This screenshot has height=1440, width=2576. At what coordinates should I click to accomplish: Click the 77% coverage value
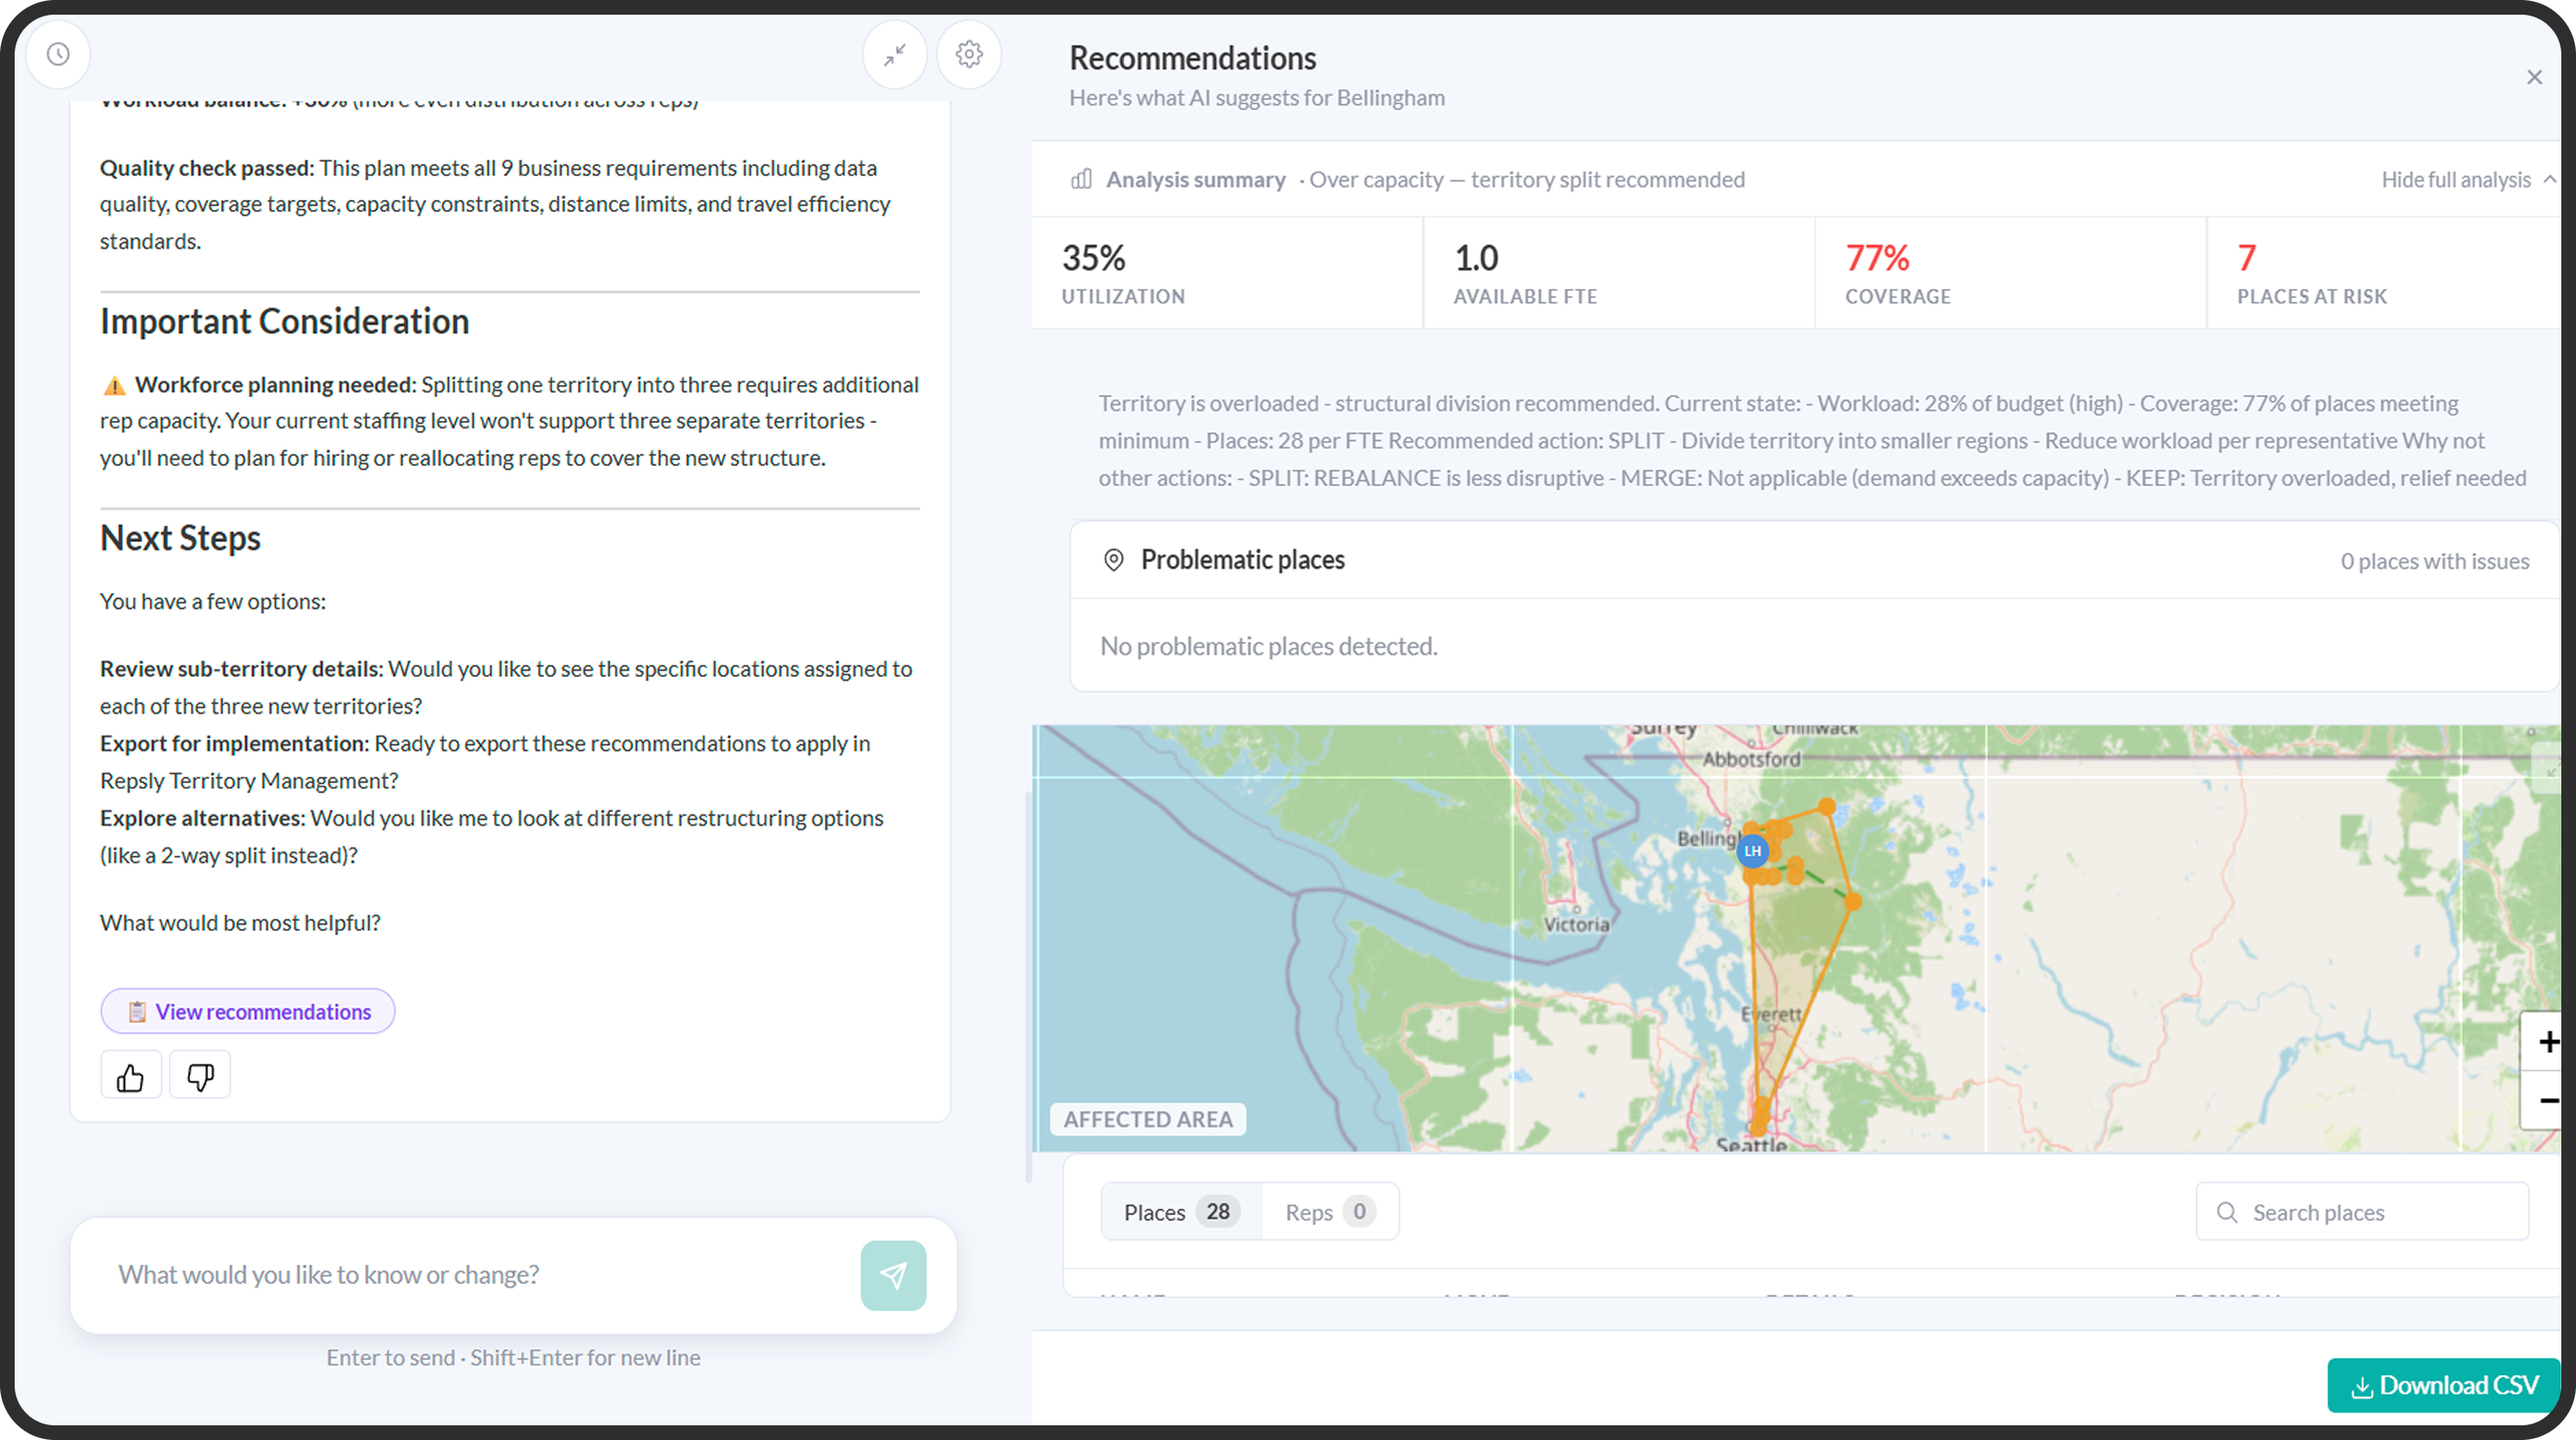(x=1877, y=258)
